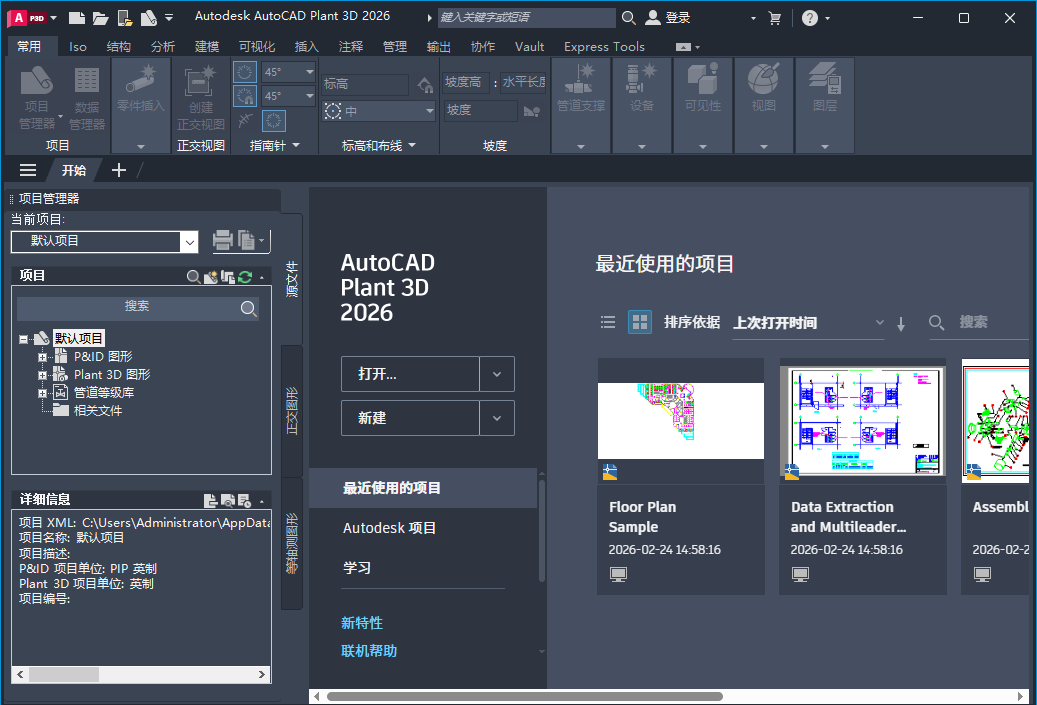The height and width of the screenshot is (705, 1037).
Task: Switch to the 分析 ribbon tab
Action: tap(163, 47)
